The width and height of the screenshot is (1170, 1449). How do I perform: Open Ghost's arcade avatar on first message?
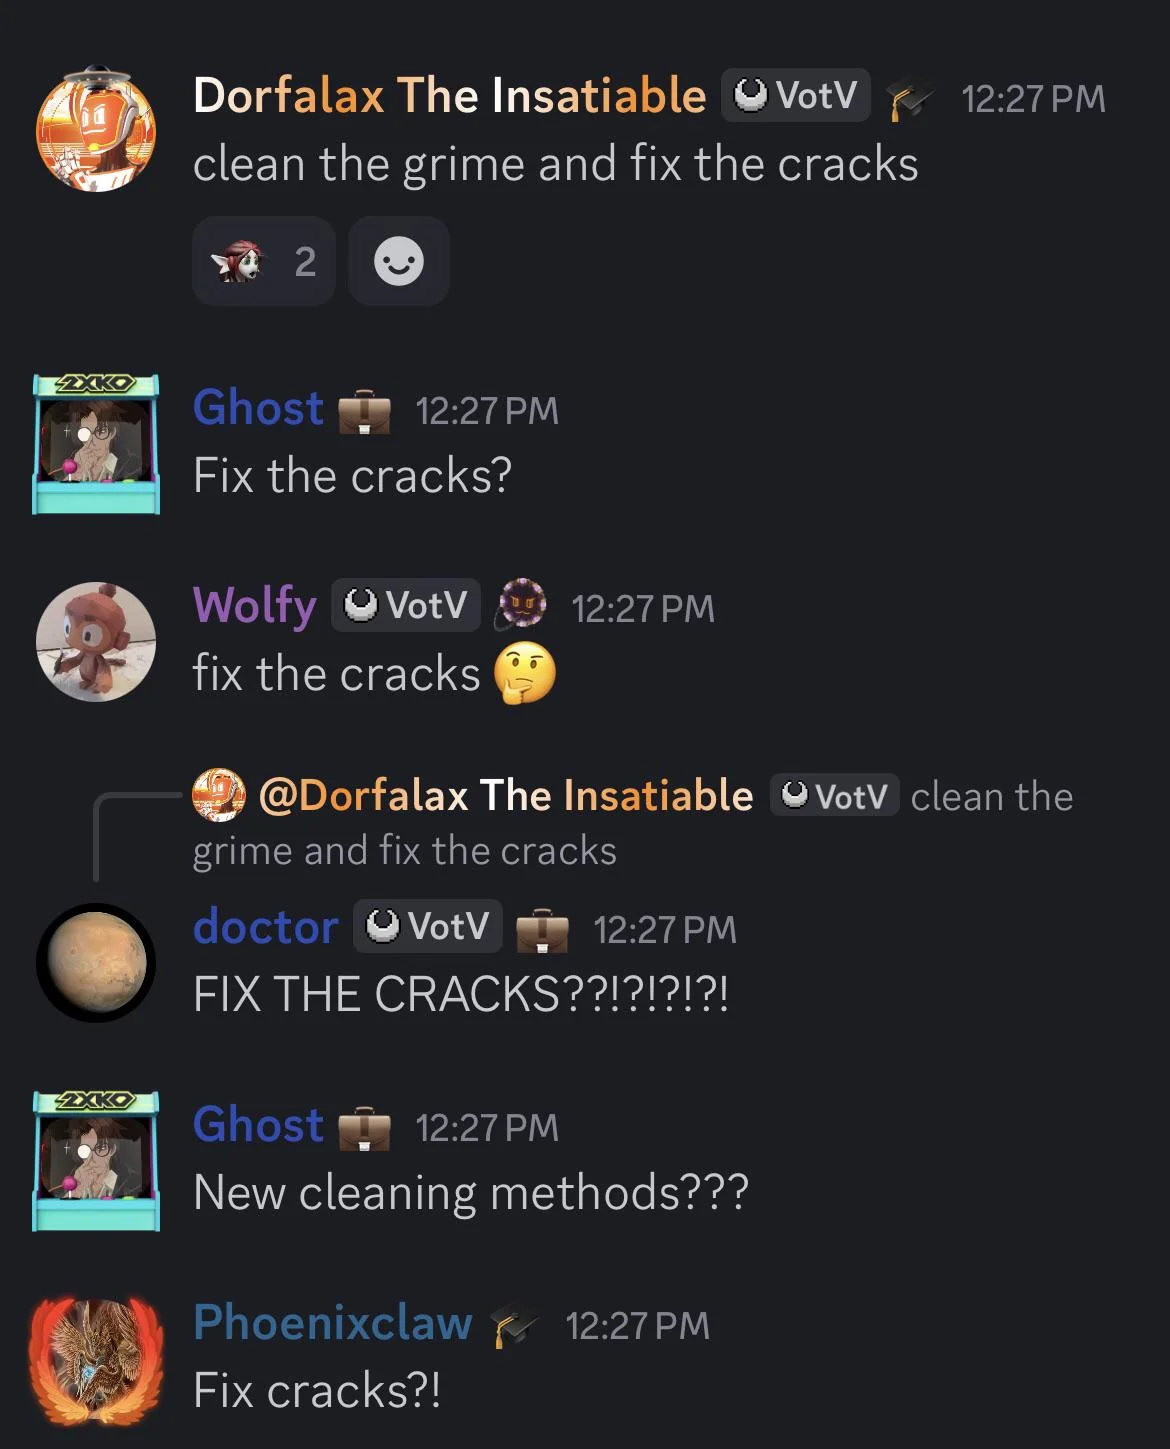[96, 444]
